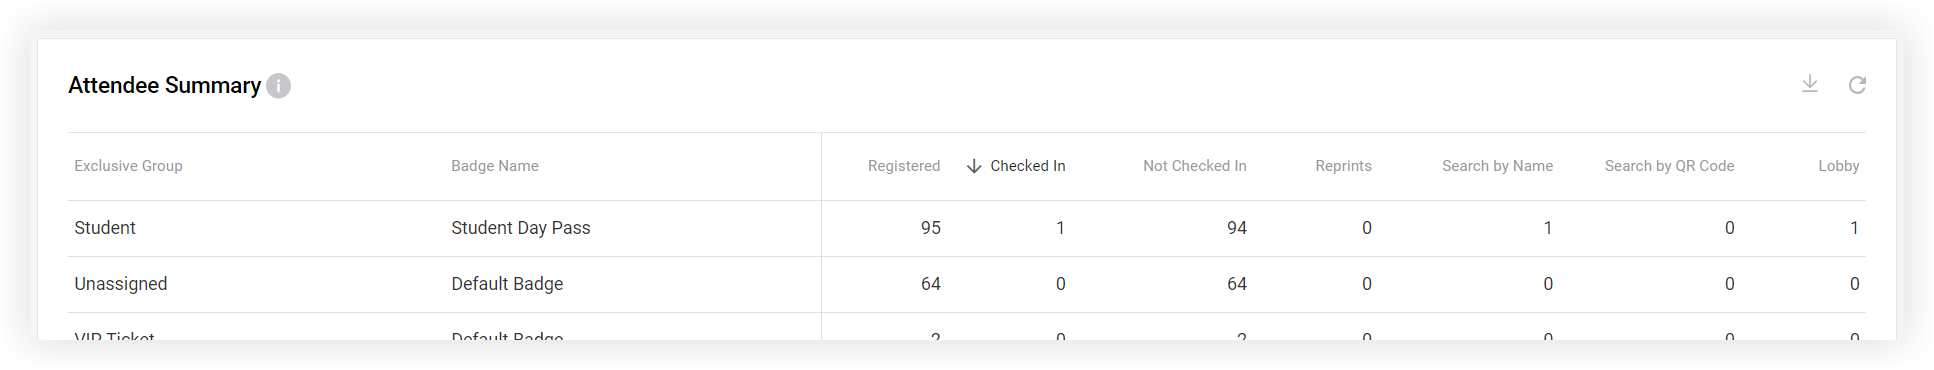Sort by Badge Name column
The width and height of the screenshot is (1934, 370).
[495, 166]
